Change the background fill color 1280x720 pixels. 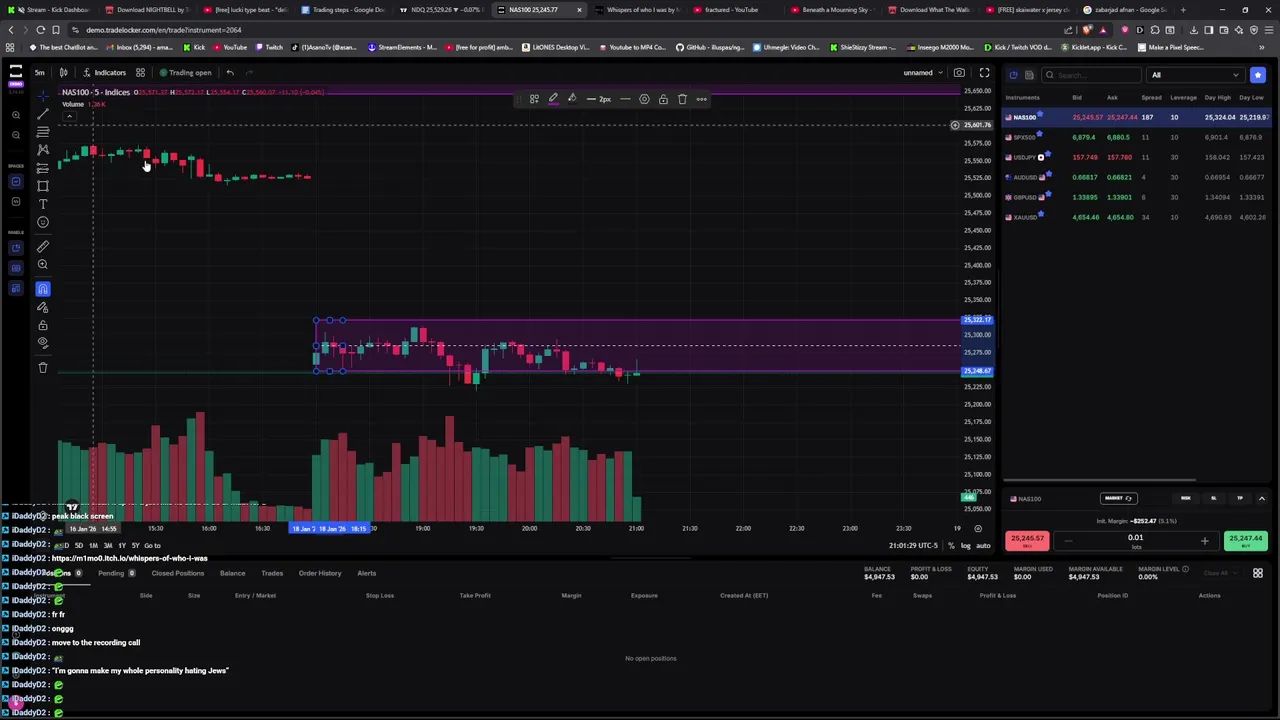click(572, 99)
